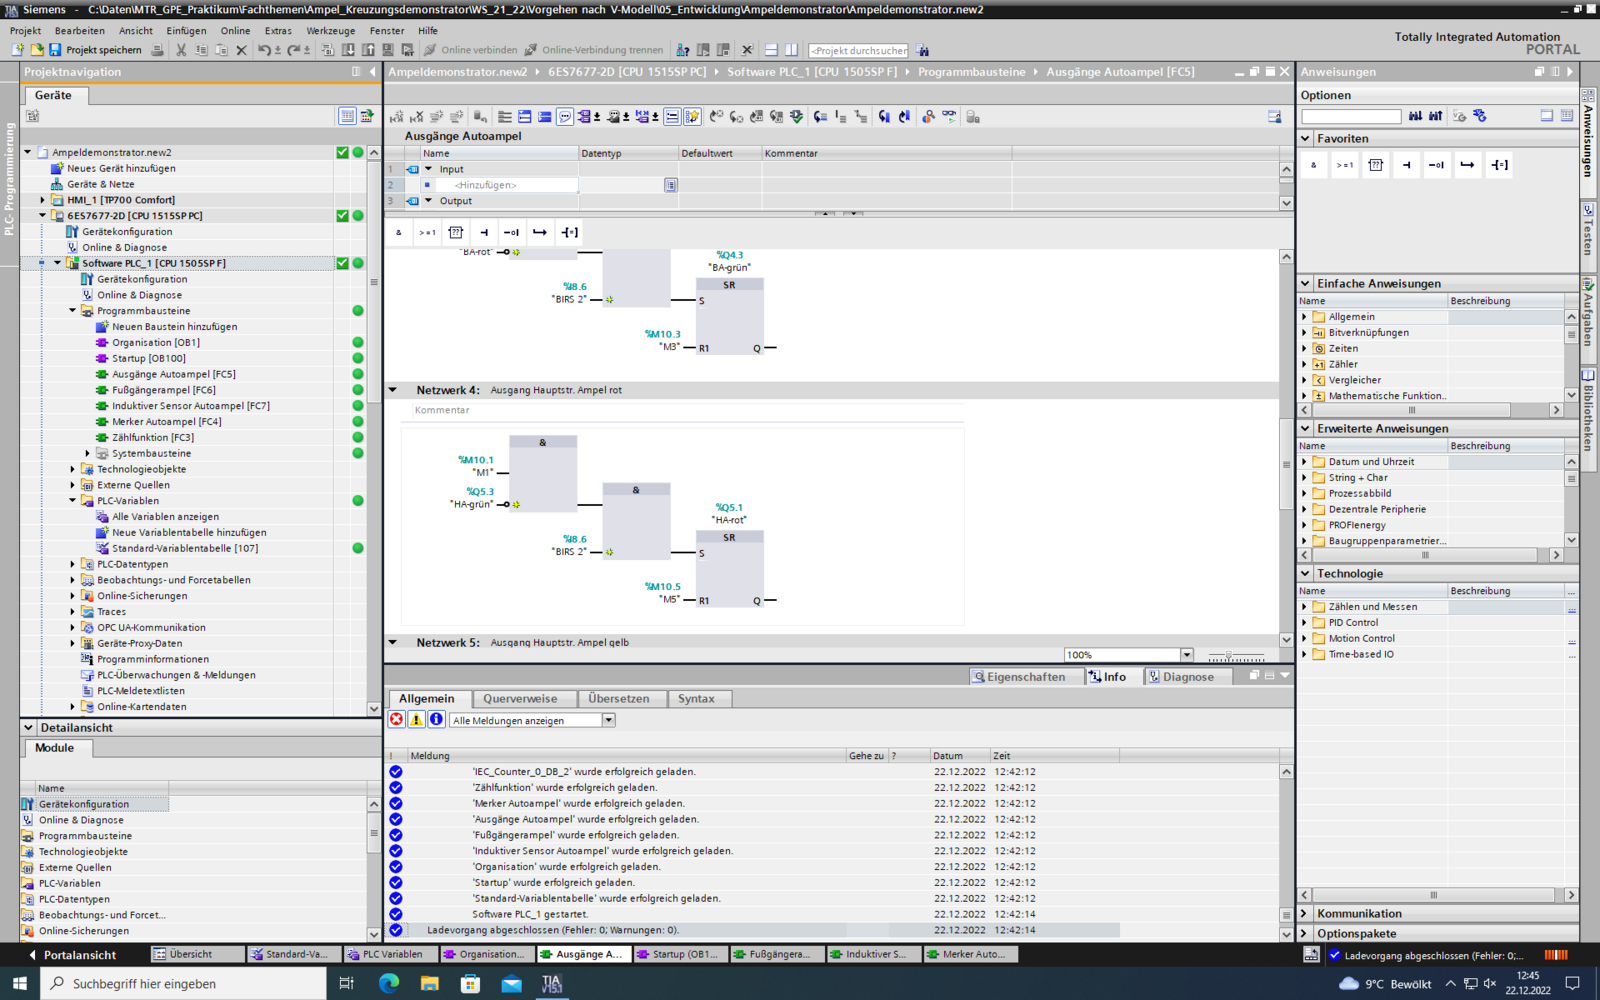Image resolution: width=1600 pixels, height=1000 pixels.
Task: Collapse Netzwerk 4 in the editor
Action: (x=393, y=390)
